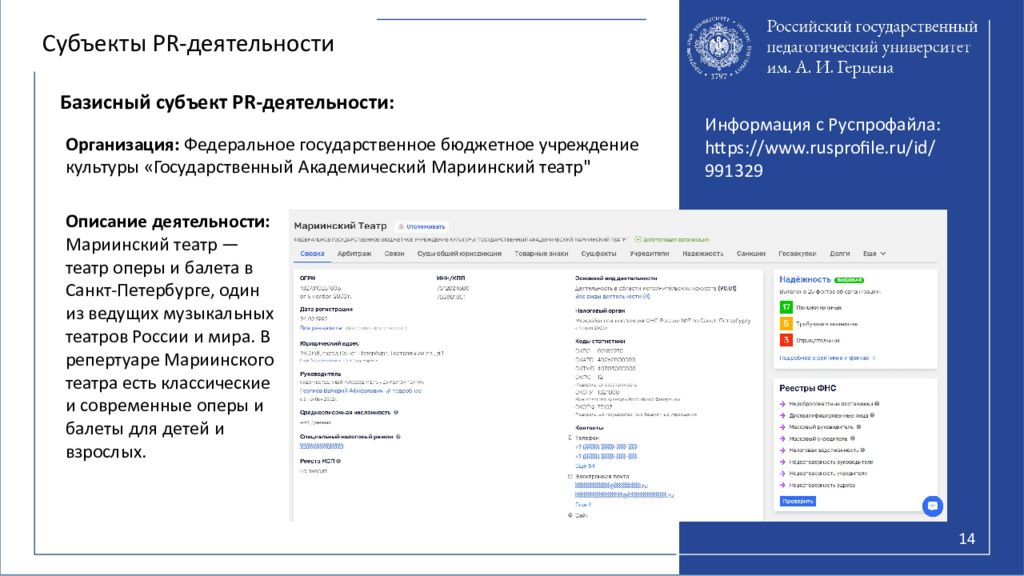Open the Санкции tab
Screen dimensions: 1024x576
pos(750,253)
